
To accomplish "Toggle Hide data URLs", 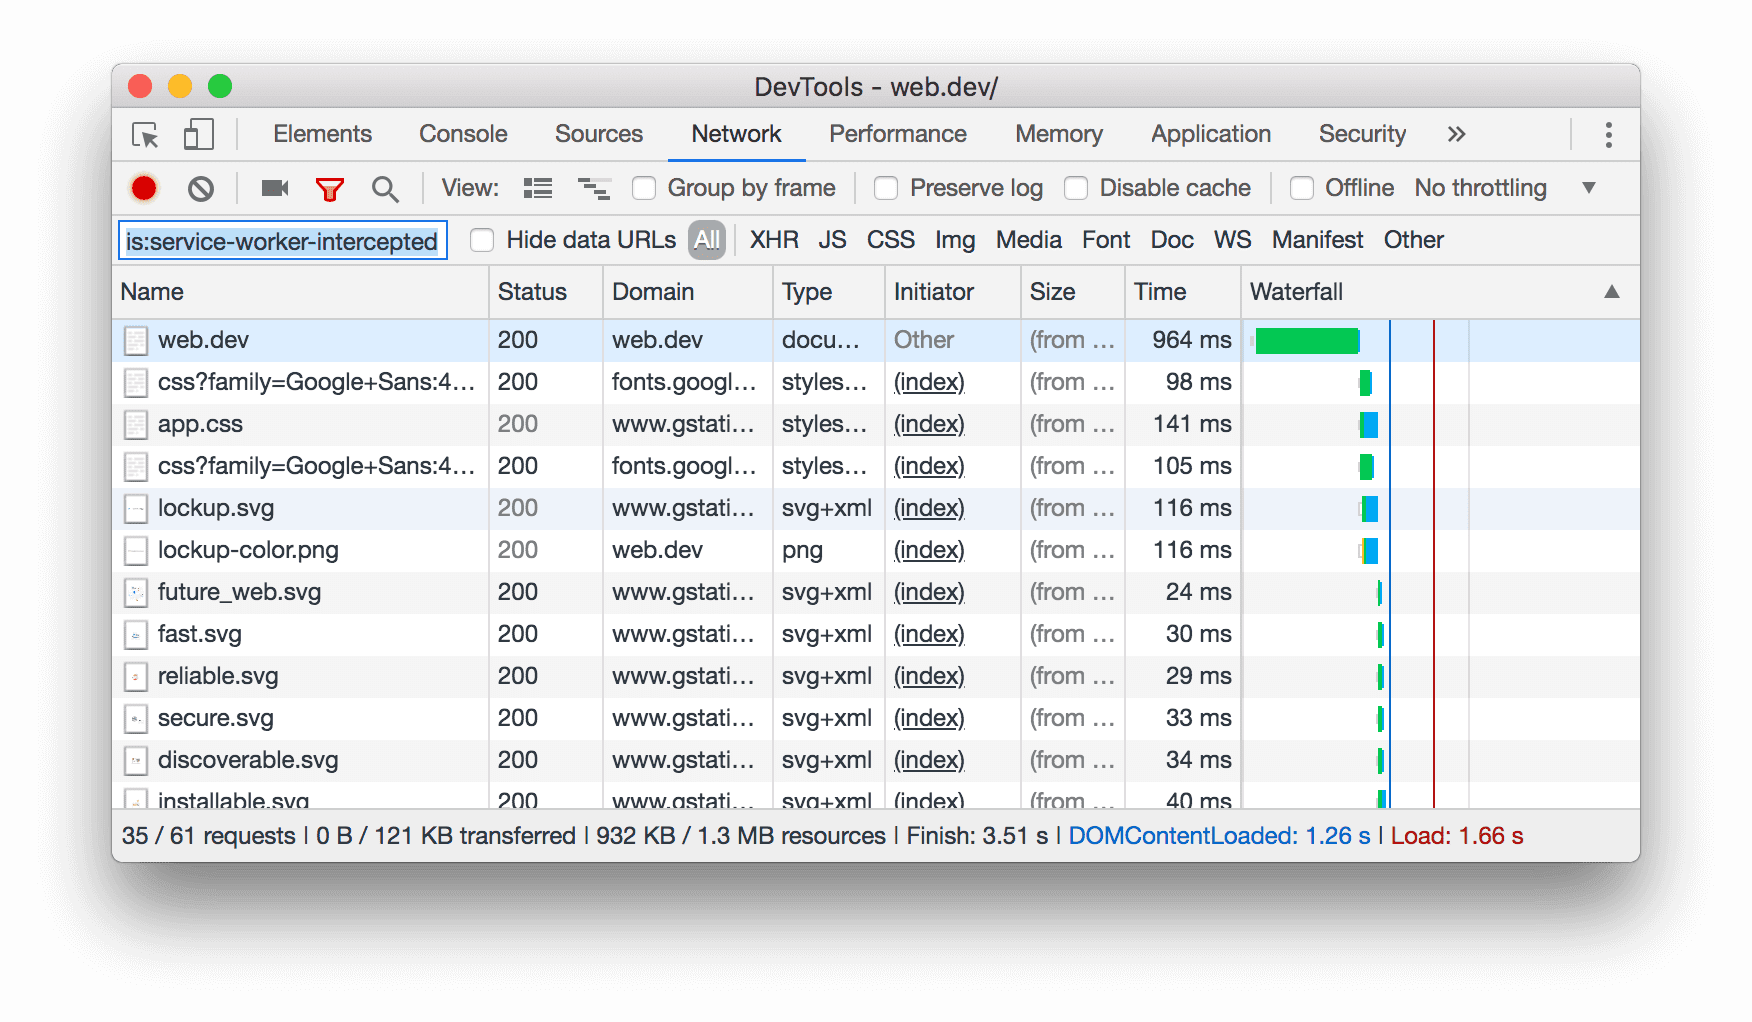I will tap(482, 240).
